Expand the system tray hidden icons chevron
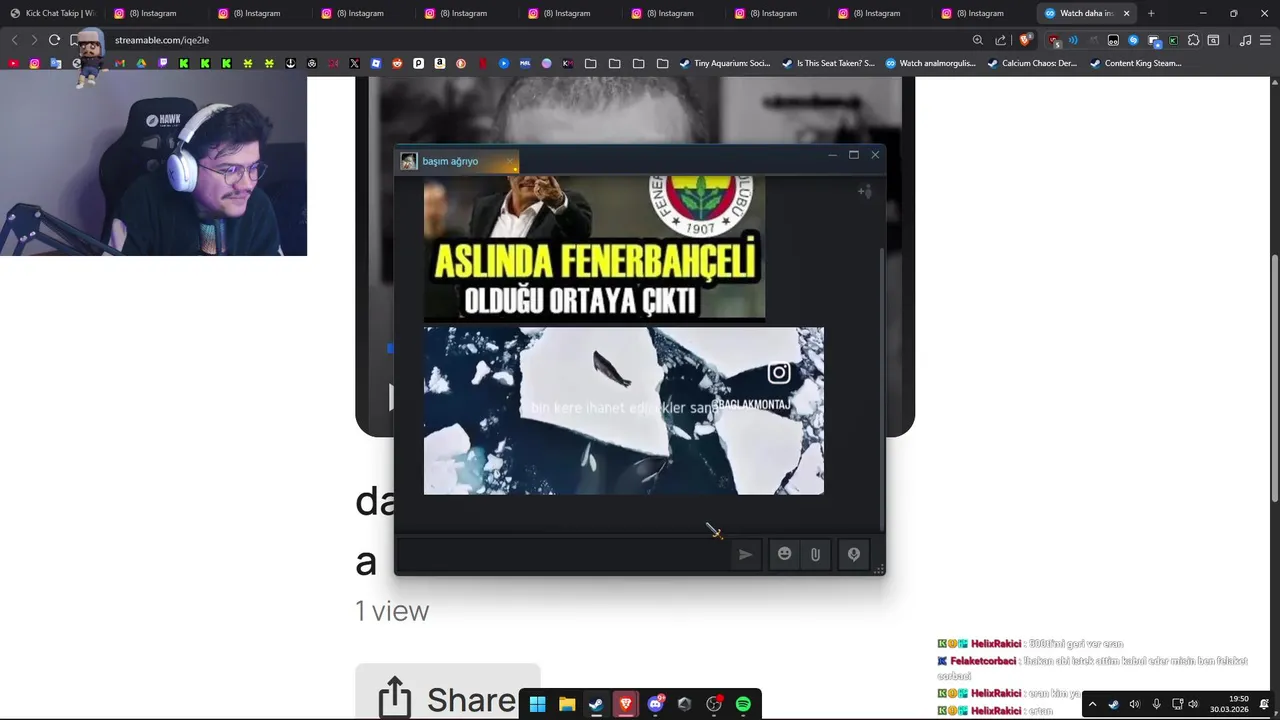Viewport: 1280px width, 720px height. 1092,704
